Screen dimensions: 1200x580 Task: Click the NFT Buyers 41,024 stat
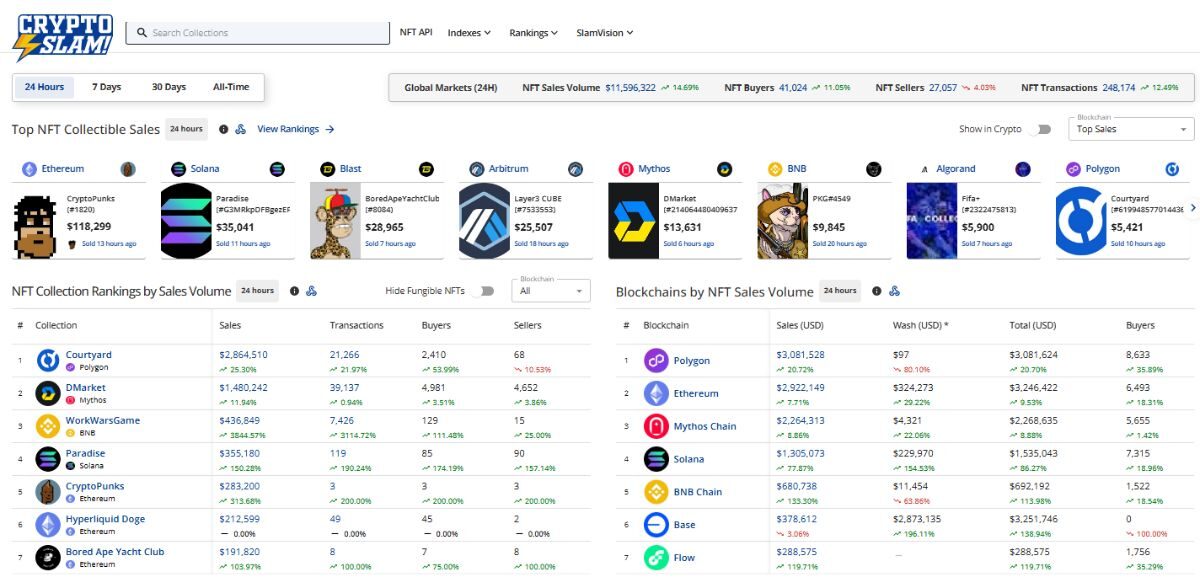pos(787,88)
